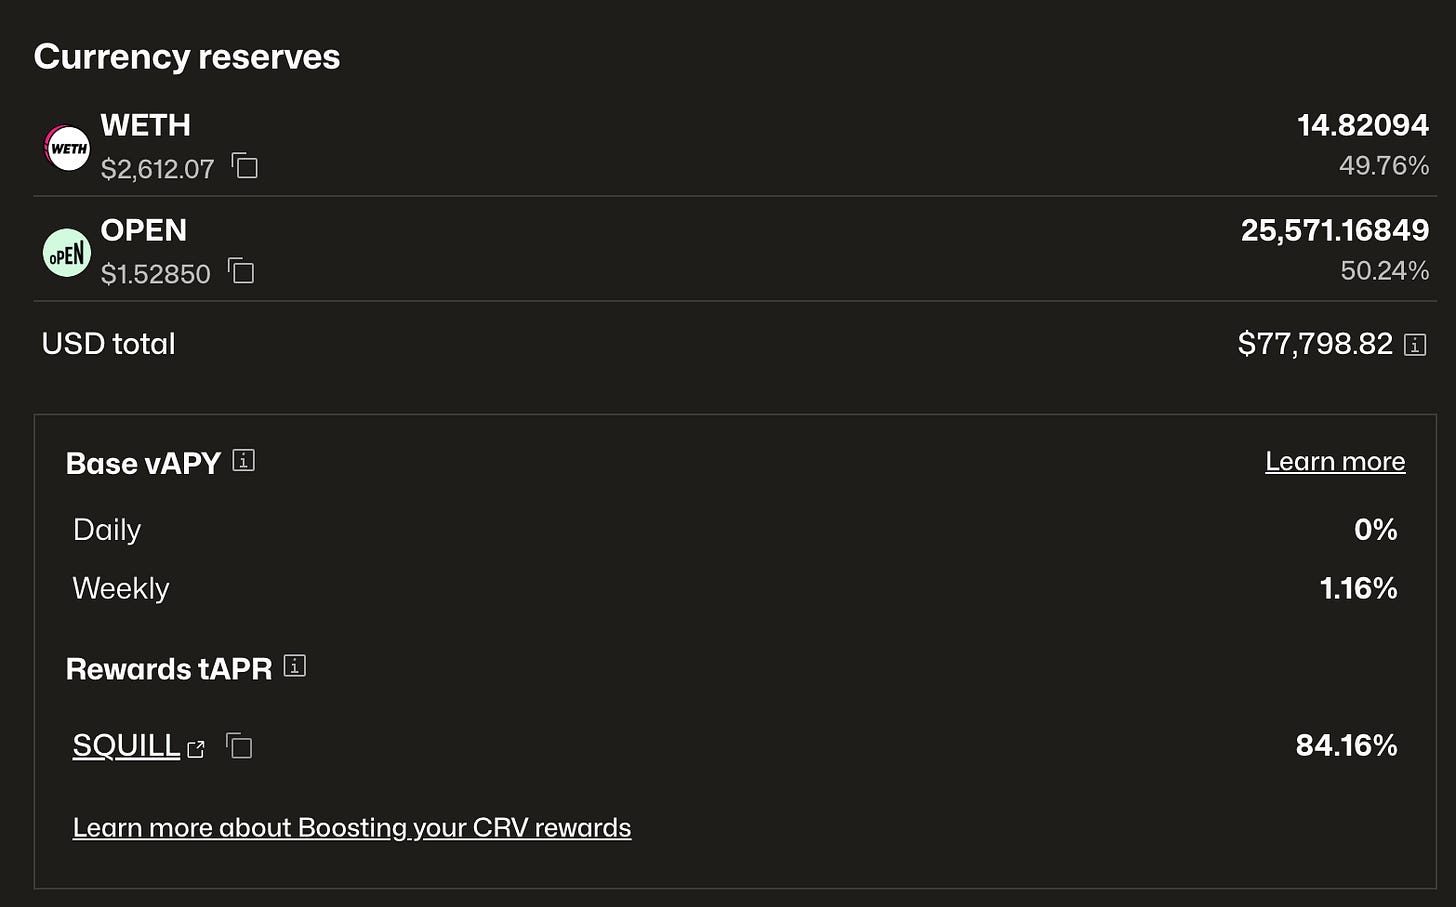Viewport: 1456px width, 907px height.
Task: Open the Learn more link
Action: click(x=1335, y=461)
